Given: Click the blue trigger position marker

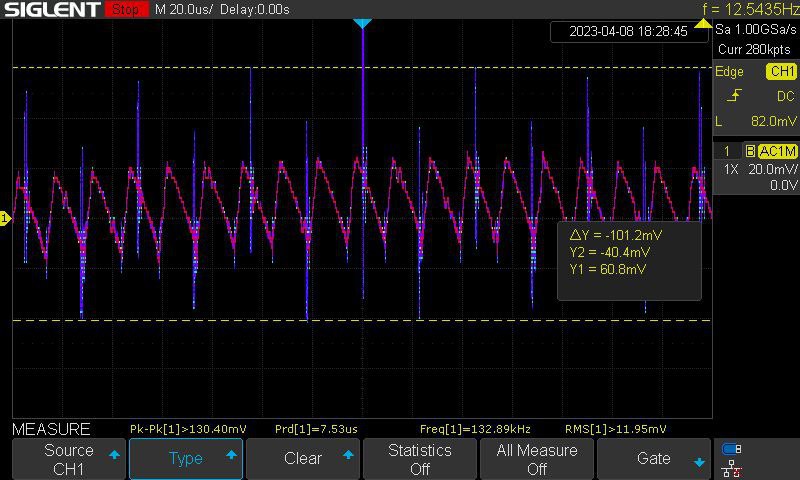Looking at the screenshot, I should click(x=362, y=23).
